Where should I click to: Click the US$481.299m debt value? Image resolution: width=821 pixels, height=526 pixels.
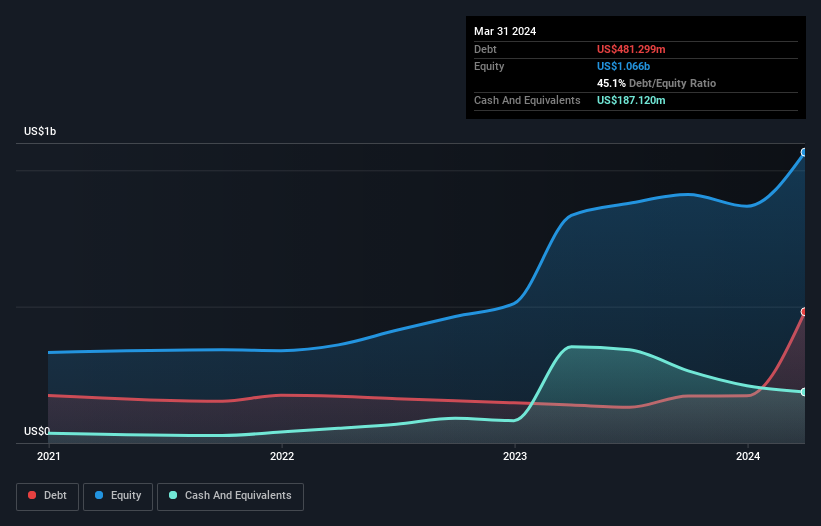point(631,49)
